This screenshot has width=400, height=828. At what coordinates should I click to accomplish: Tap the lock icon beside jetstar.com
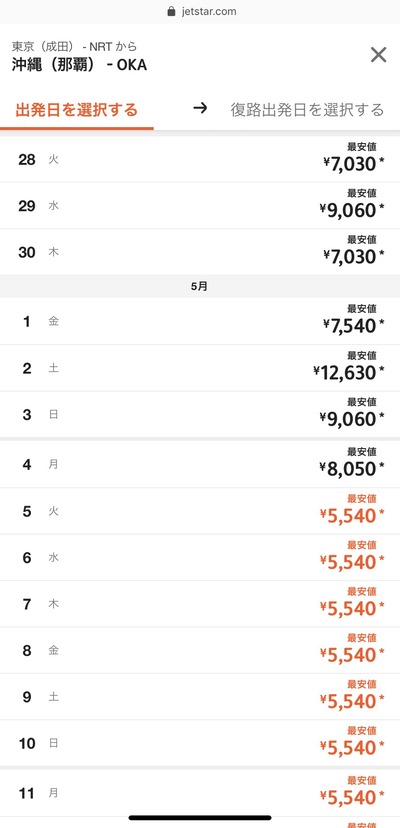click(171, 11)
